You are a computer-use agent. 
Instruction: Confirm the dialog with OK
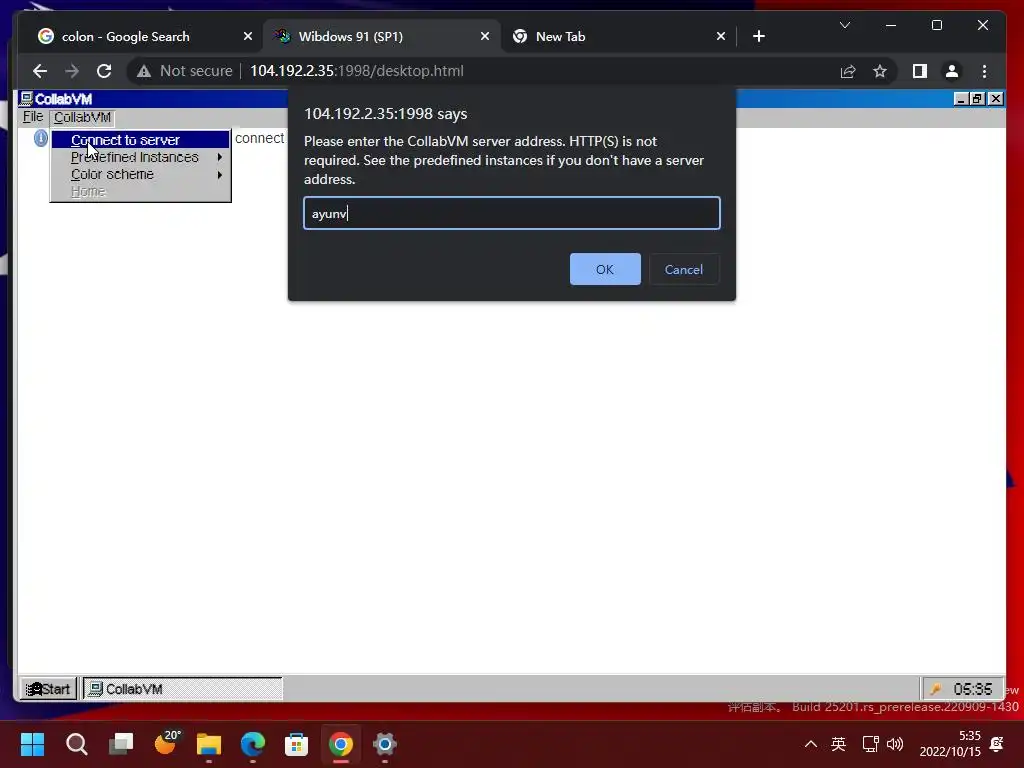(x=605, y=269)
